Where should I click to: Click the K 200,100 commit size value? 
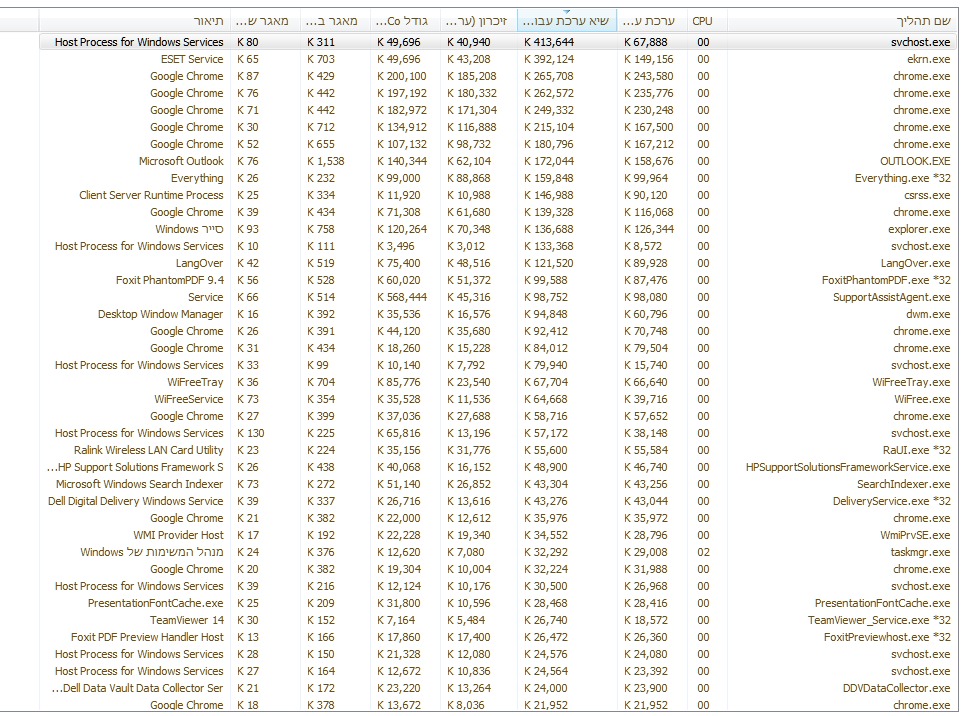coord(402,76)
